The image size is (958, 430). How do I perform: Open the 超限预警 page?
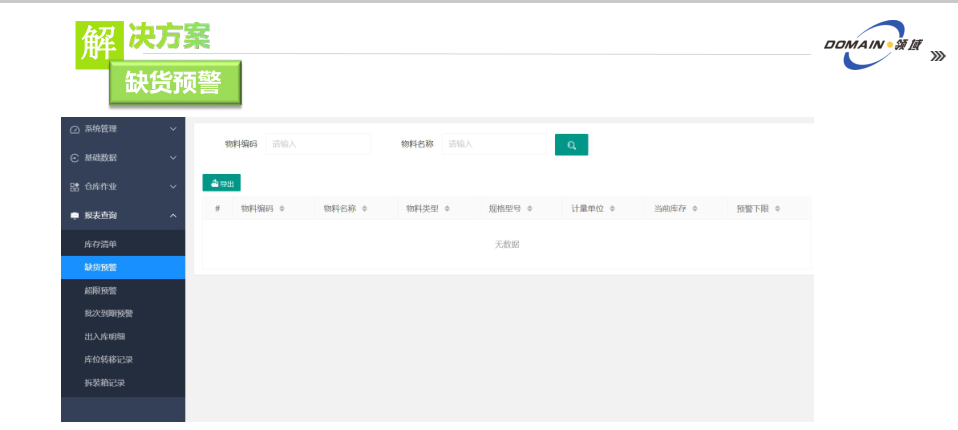(x=123, y=291)
